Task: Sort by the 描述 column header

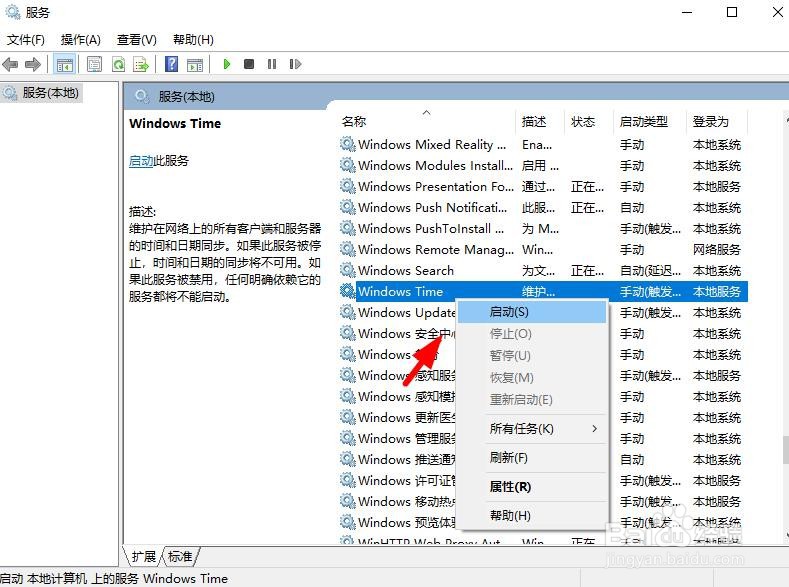Action: 540,121
